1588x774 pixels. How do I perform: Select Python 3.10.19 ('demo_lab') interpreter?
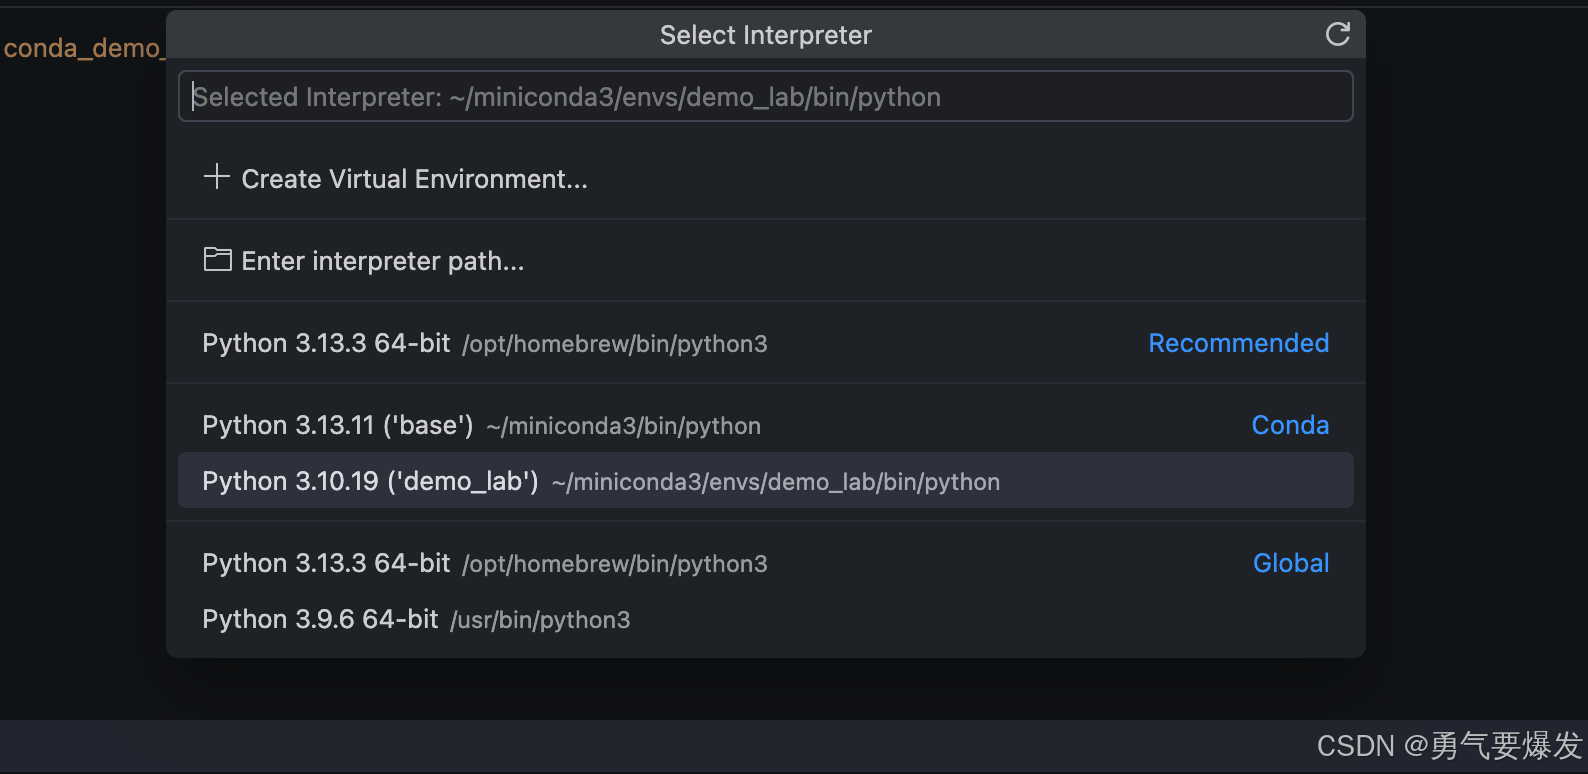click(x=765, y=481)
